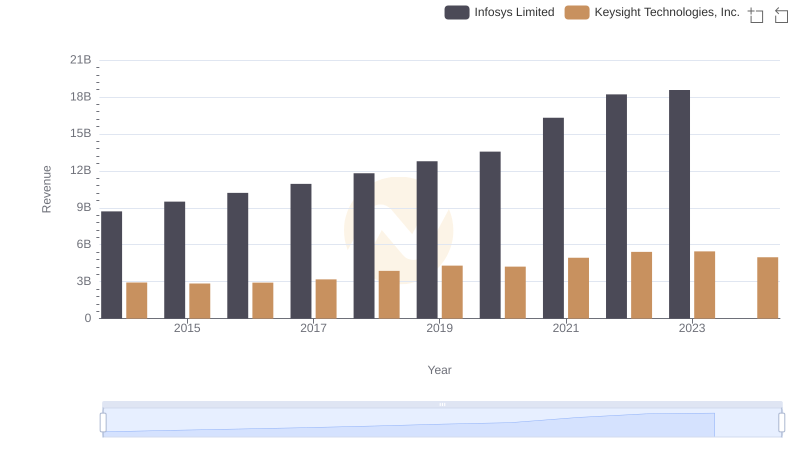Click the 2017 x-axis label
800x461 pixels.
pyautogui.click(x=313, y=328)
